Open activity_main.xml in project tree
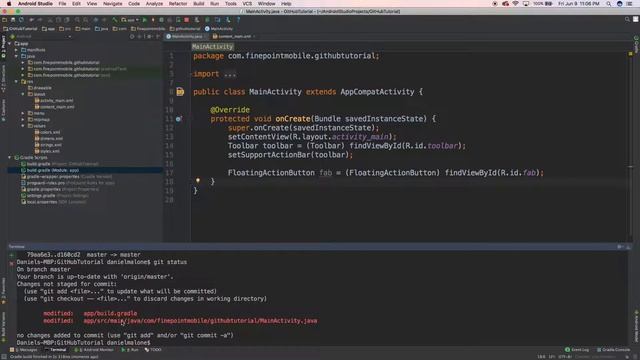 click(x=54, y=100)
